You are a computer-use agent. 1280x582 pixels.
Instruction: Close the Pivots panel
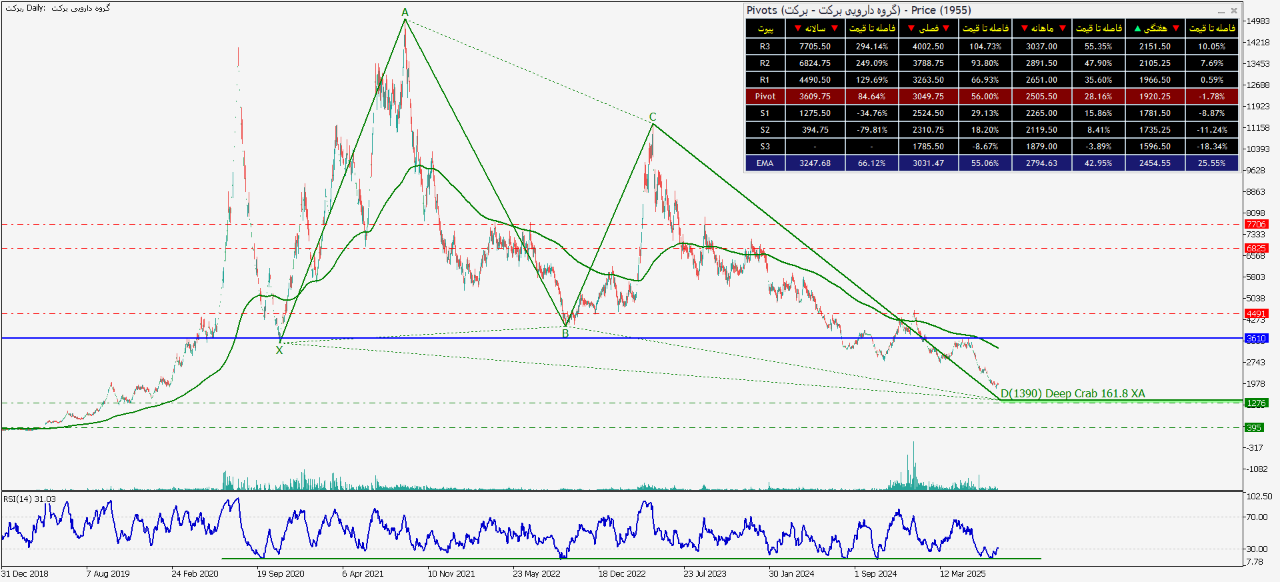(1233, 10)
